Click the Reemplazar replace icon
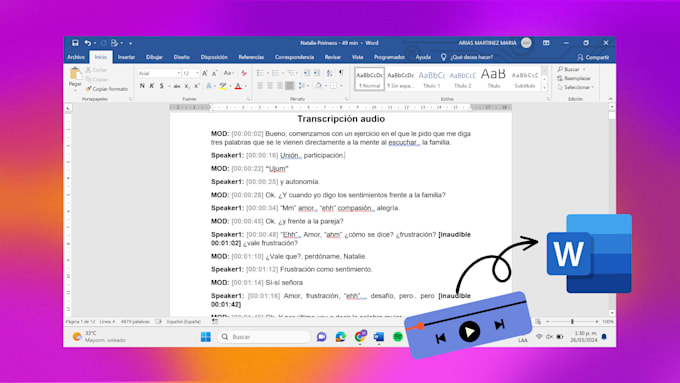 point(560,79)
